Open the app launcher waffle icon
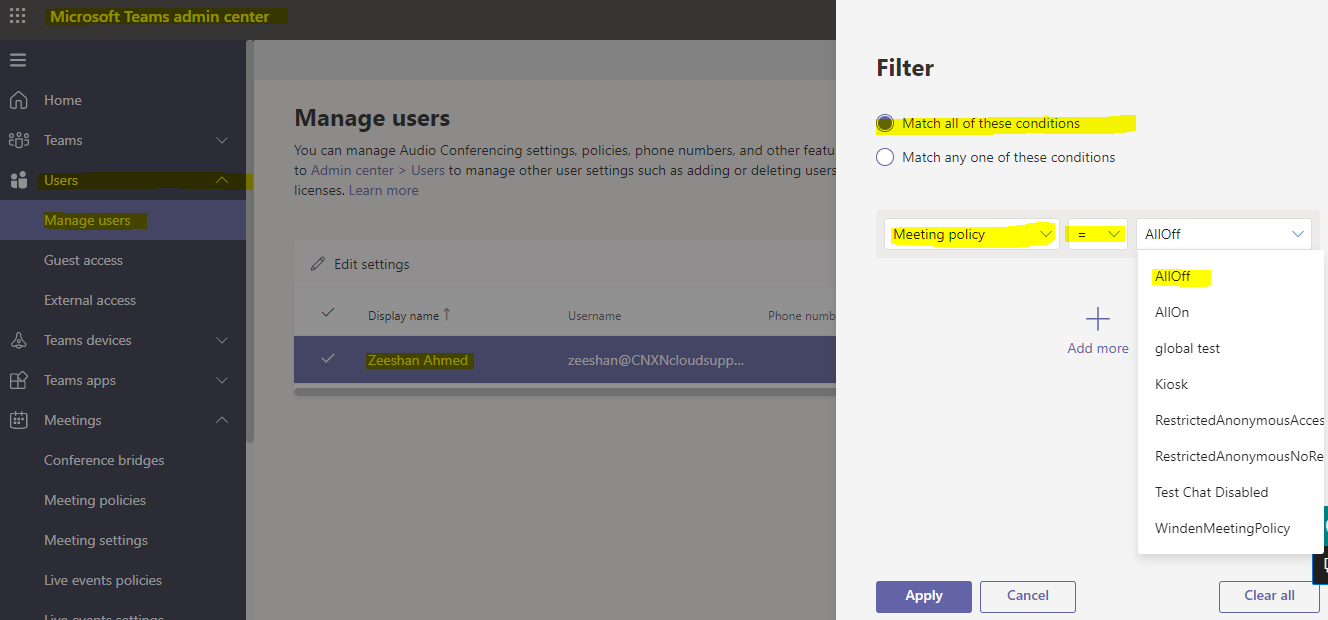Image resolution: width=1328 pixels, height=620 pixels. [x=18, y=16]
